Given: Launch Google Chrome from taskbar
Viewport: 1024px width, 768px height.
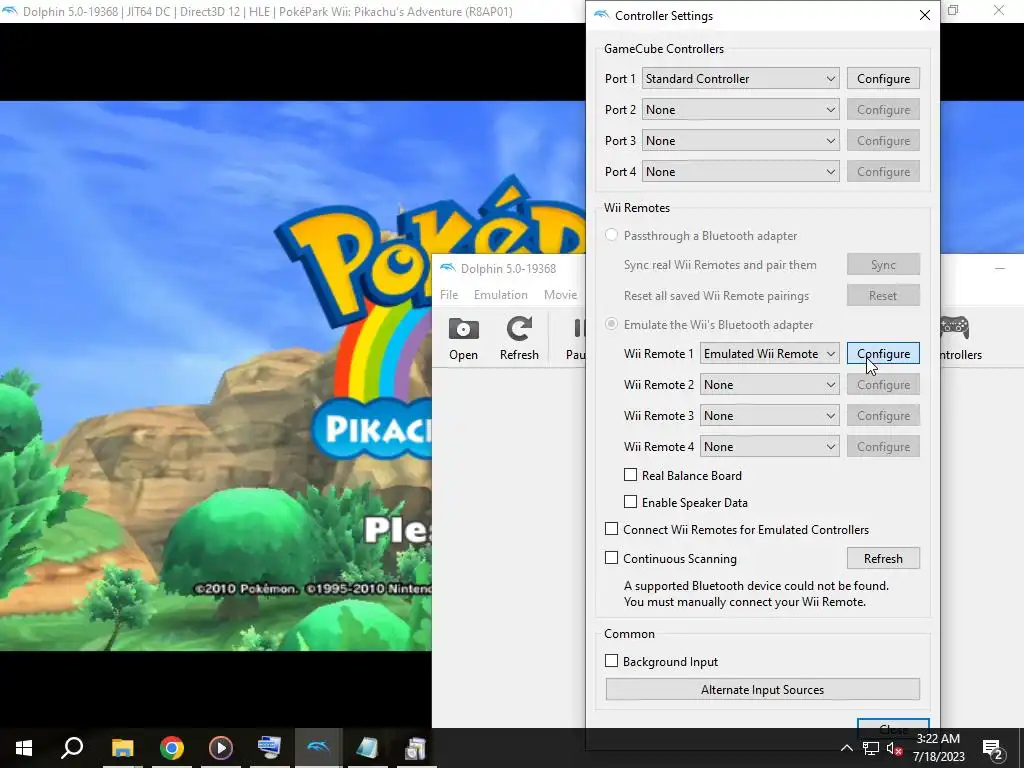Looking at the screenshot, I should tap(171, 748).
